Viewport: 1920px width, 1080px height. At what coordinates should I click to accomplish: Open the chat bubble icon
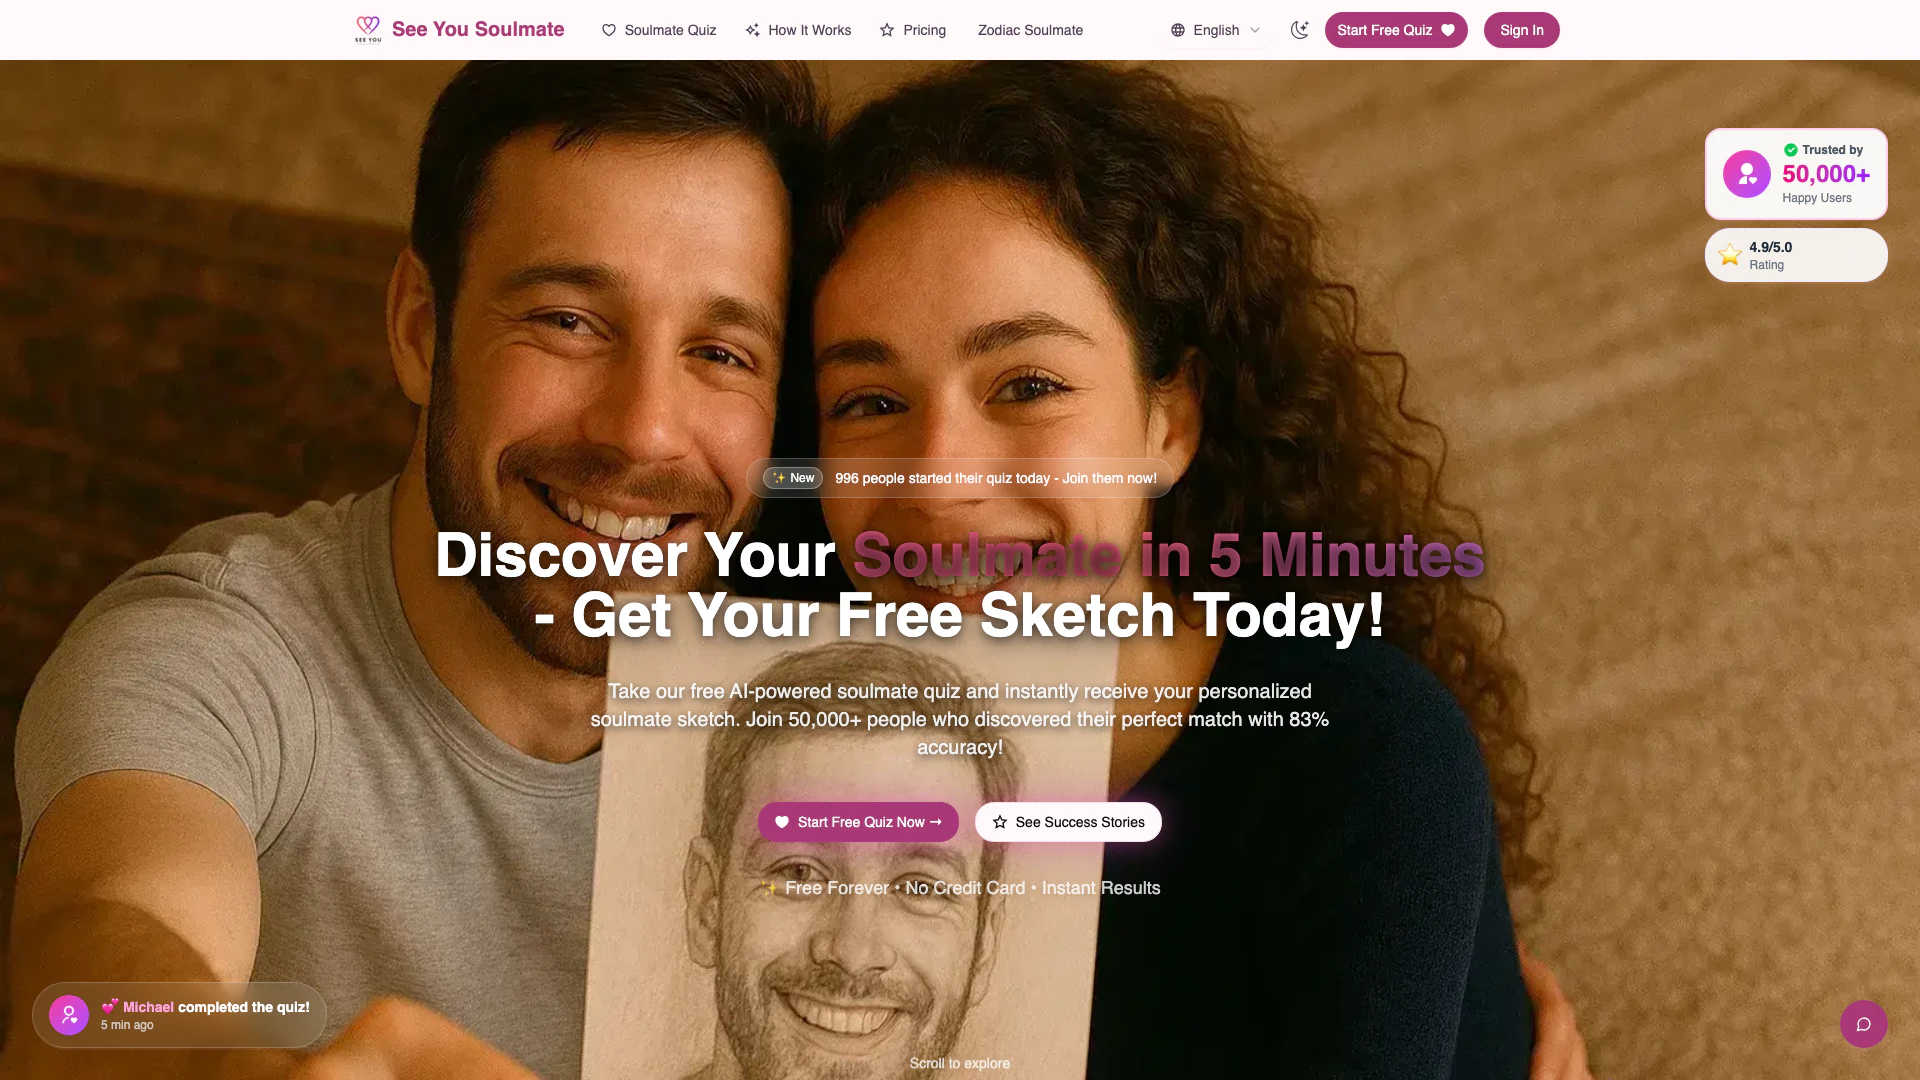click(x=1863, y=1024)
